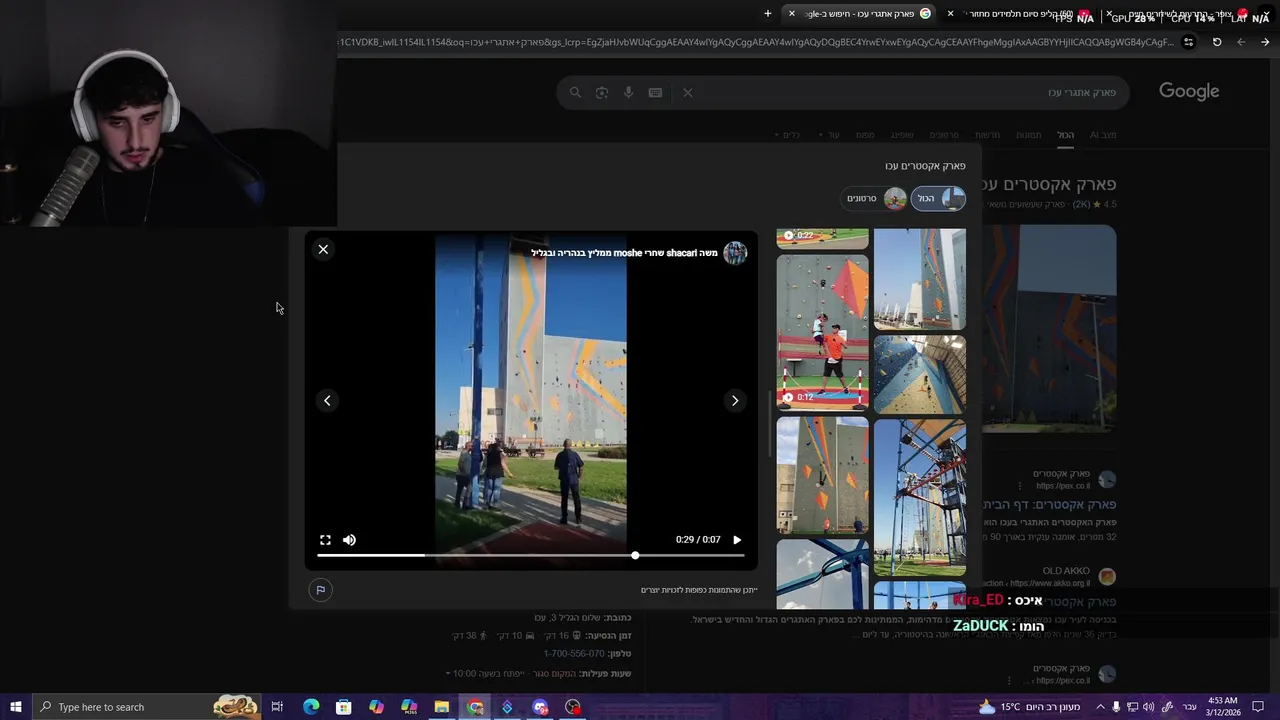Play the paused video

[x=737, y=540]
